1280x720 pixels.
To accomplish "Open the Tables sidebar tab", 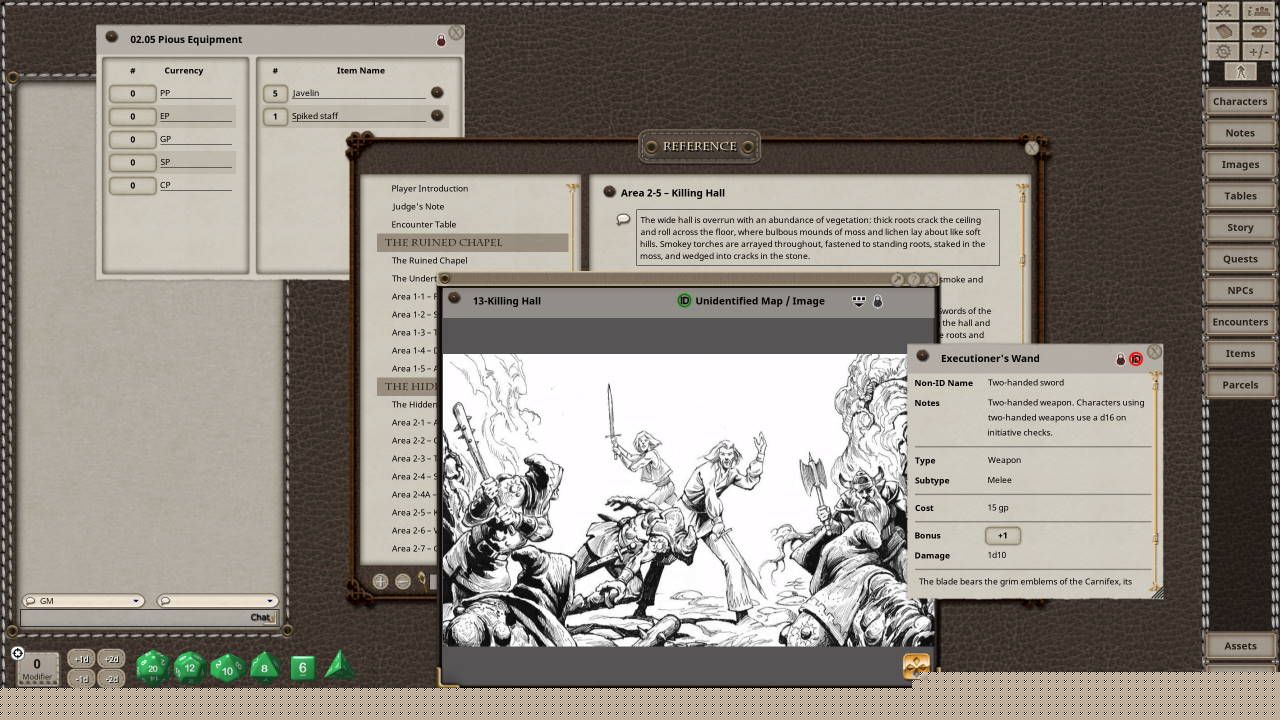I will [1240, 196].
